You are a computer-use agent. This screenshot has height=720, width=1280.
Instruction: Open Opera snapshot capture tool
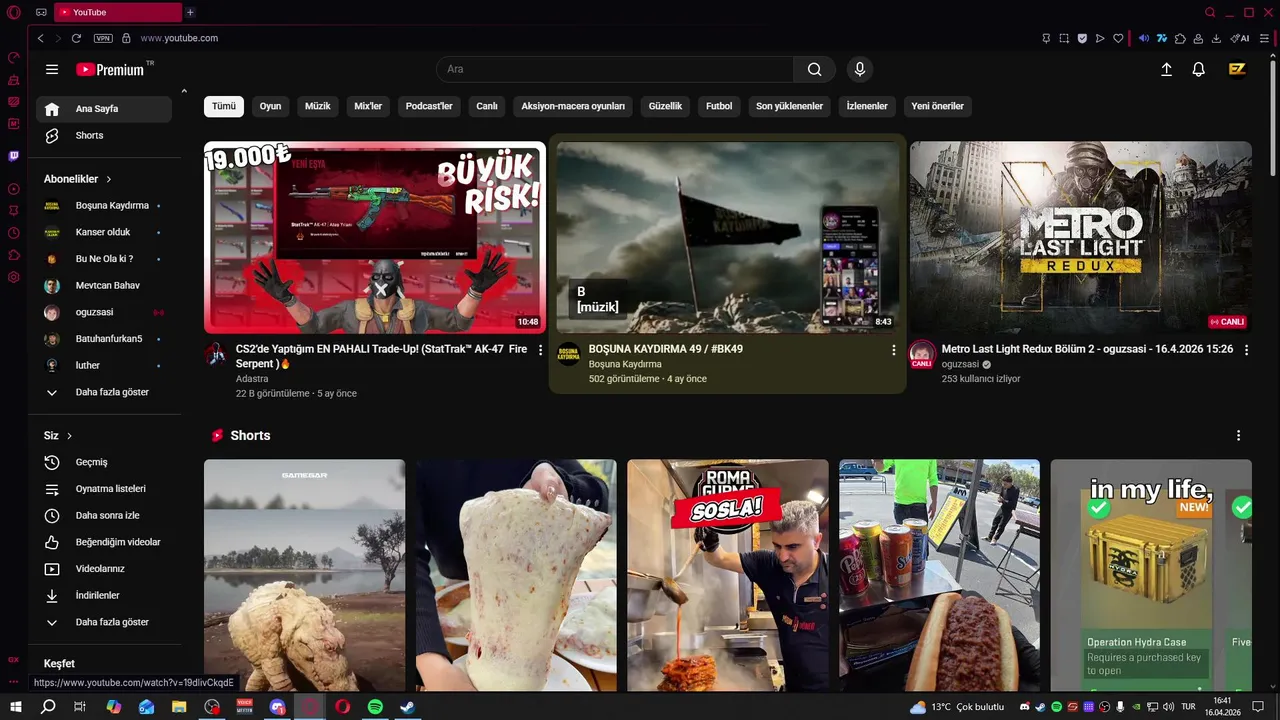point(1064,38)
